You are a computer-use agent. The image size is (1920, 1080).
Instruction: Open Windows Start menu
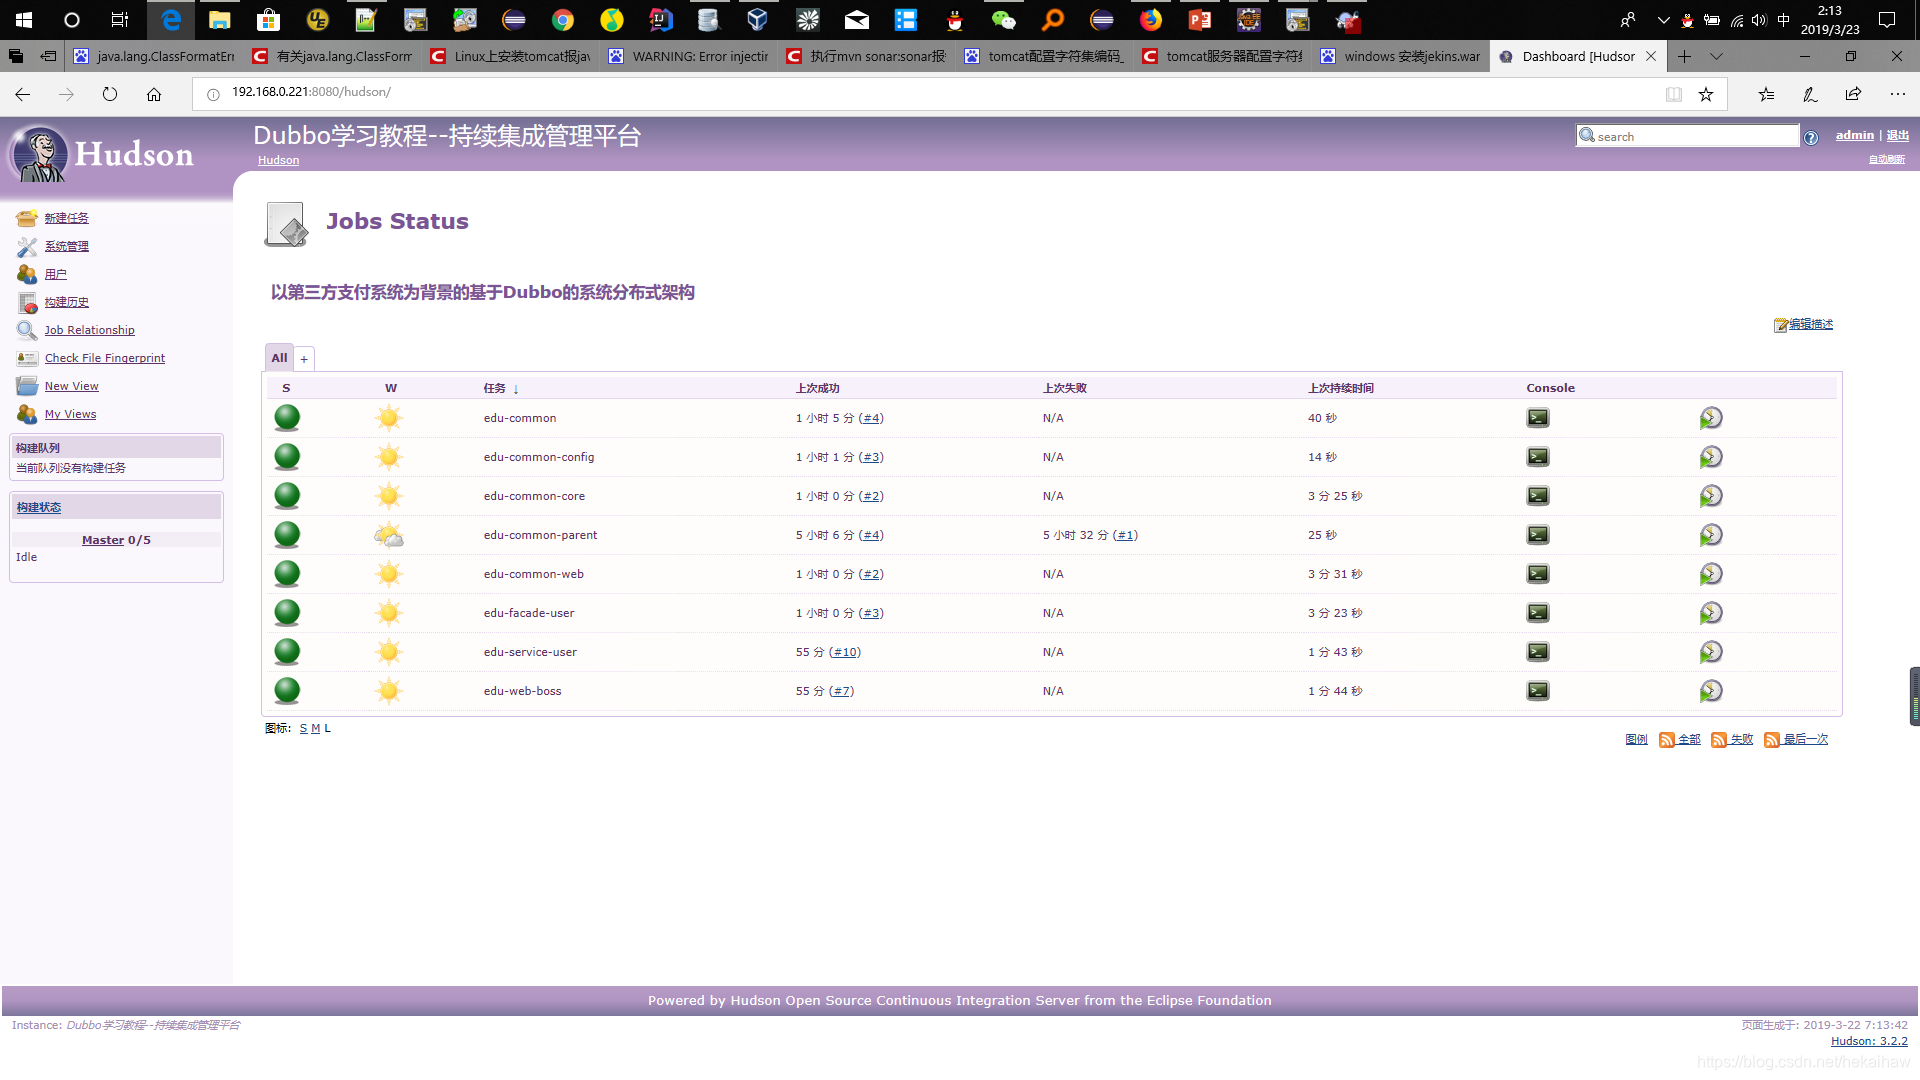24,20
